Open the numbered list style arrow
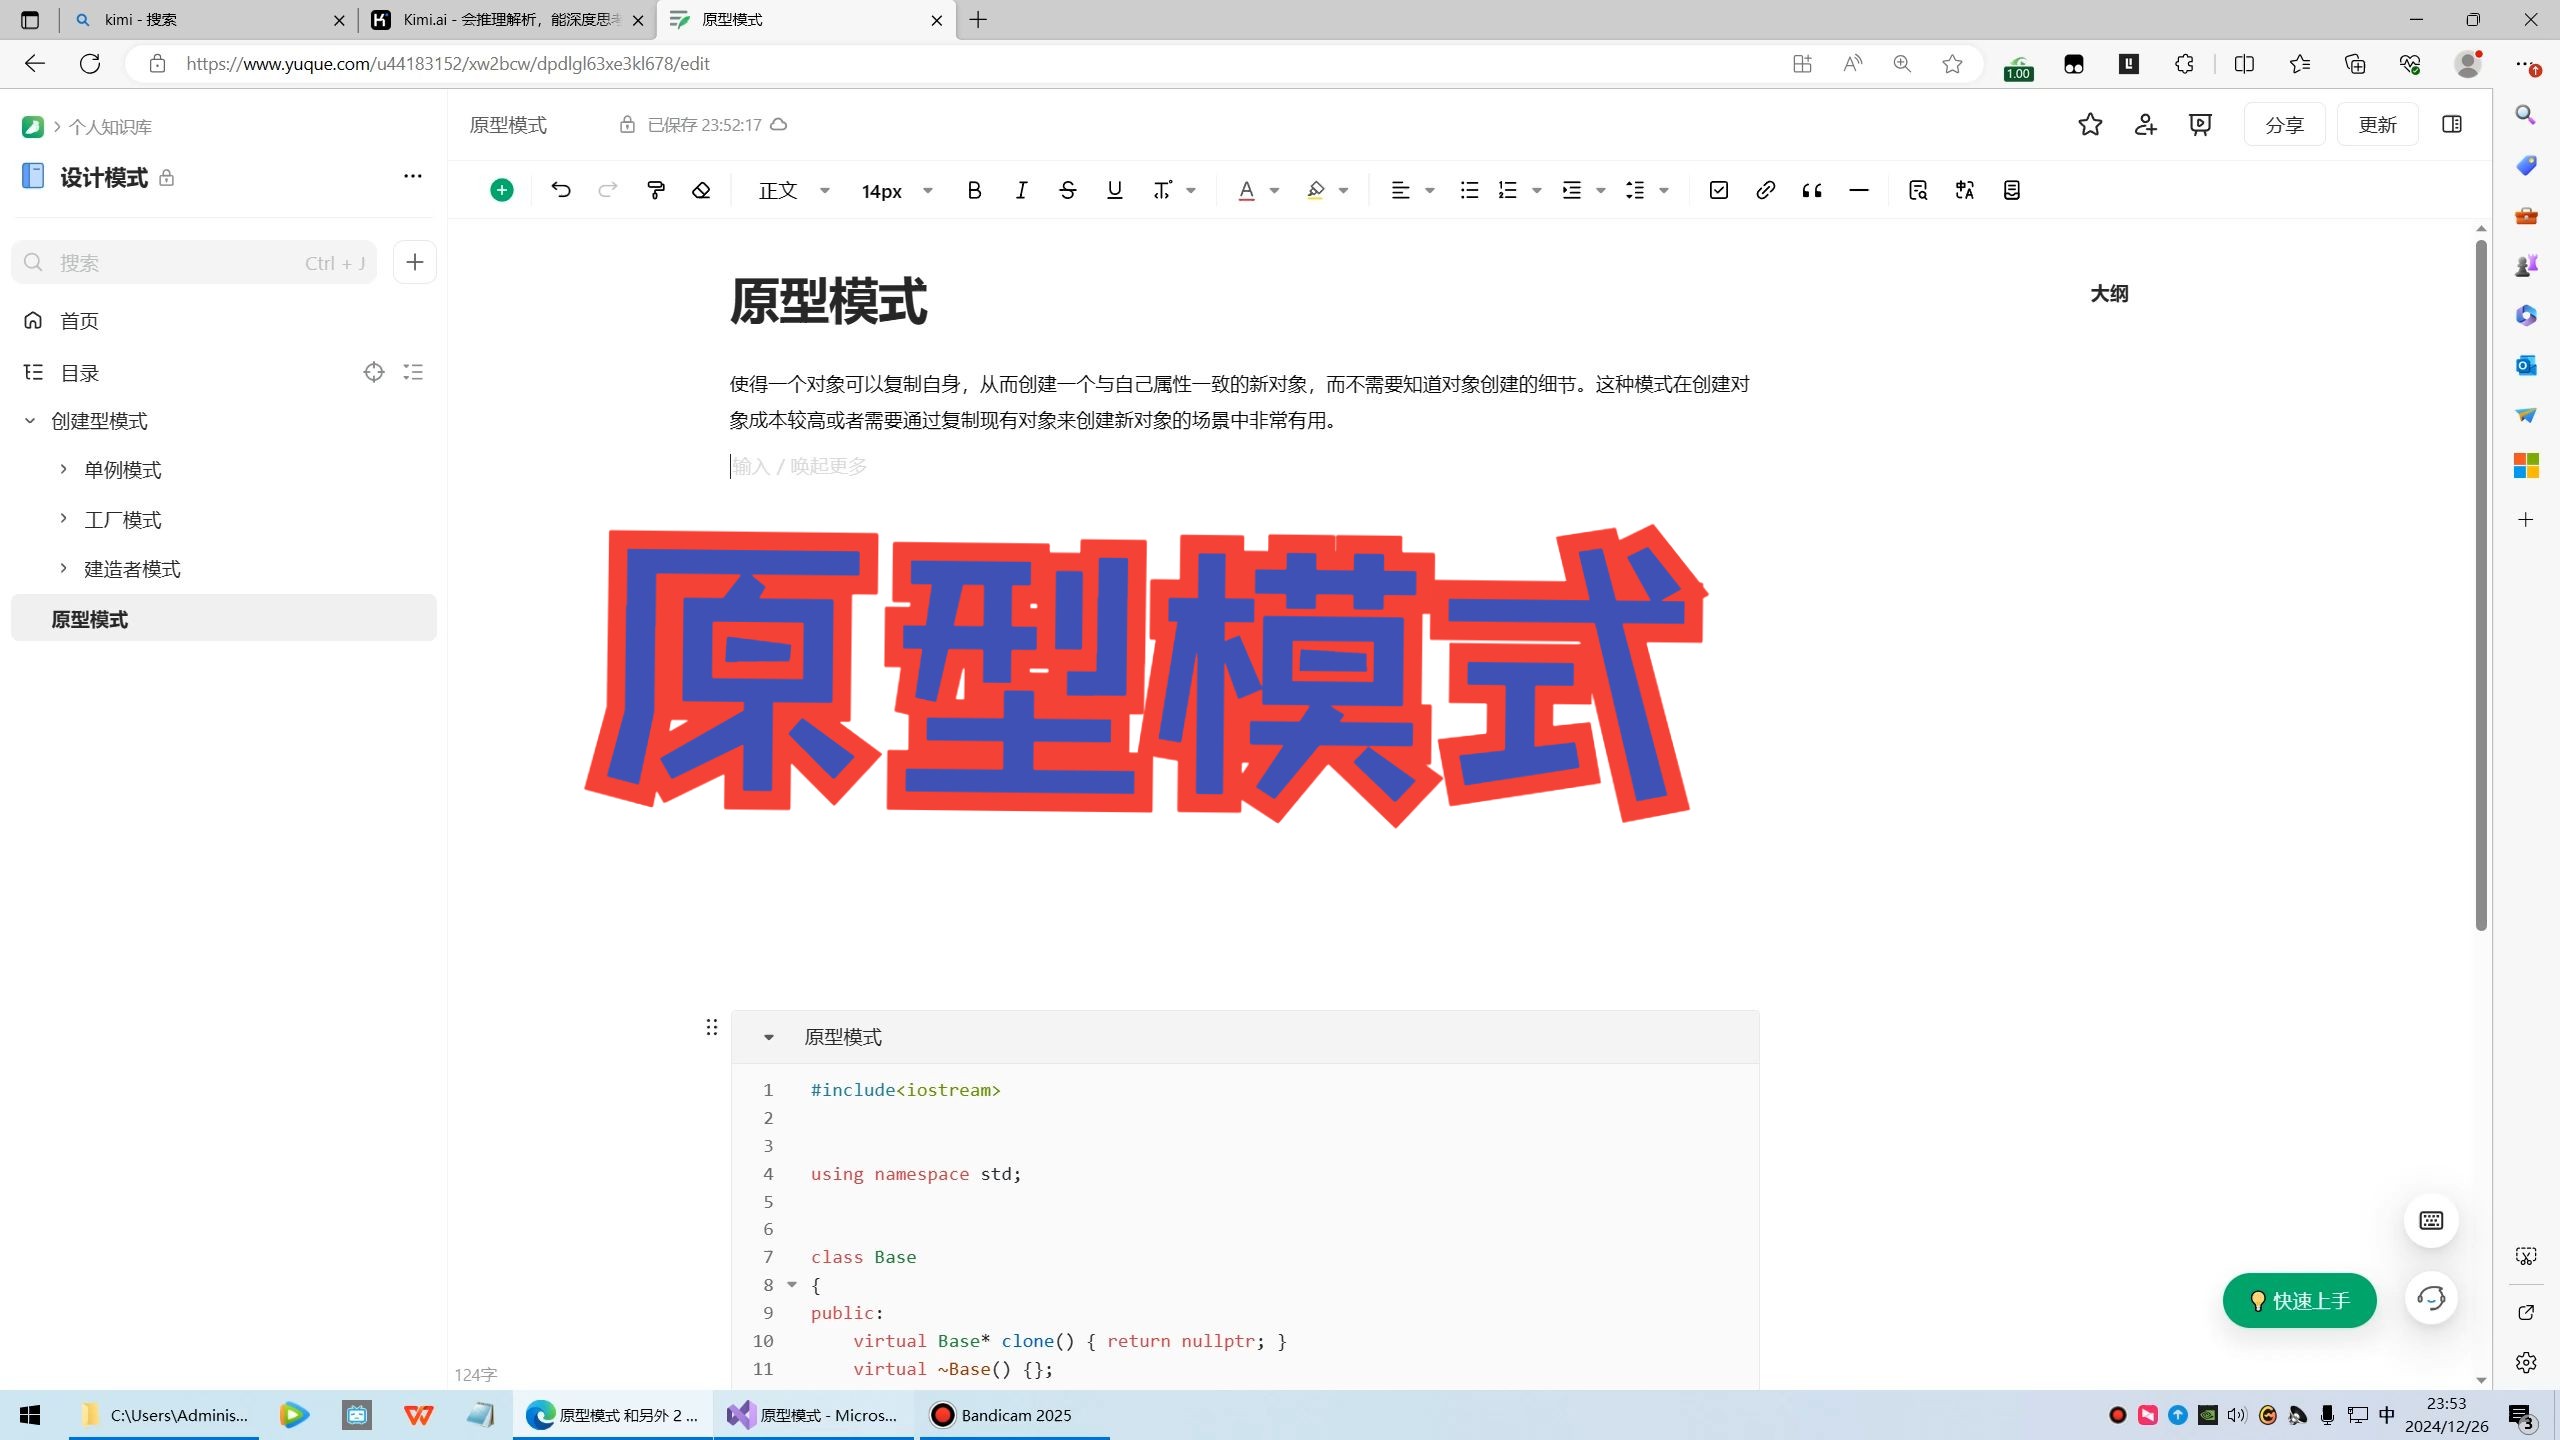This screenshot has height=1440, width=2560. [x=1537, y=190]
